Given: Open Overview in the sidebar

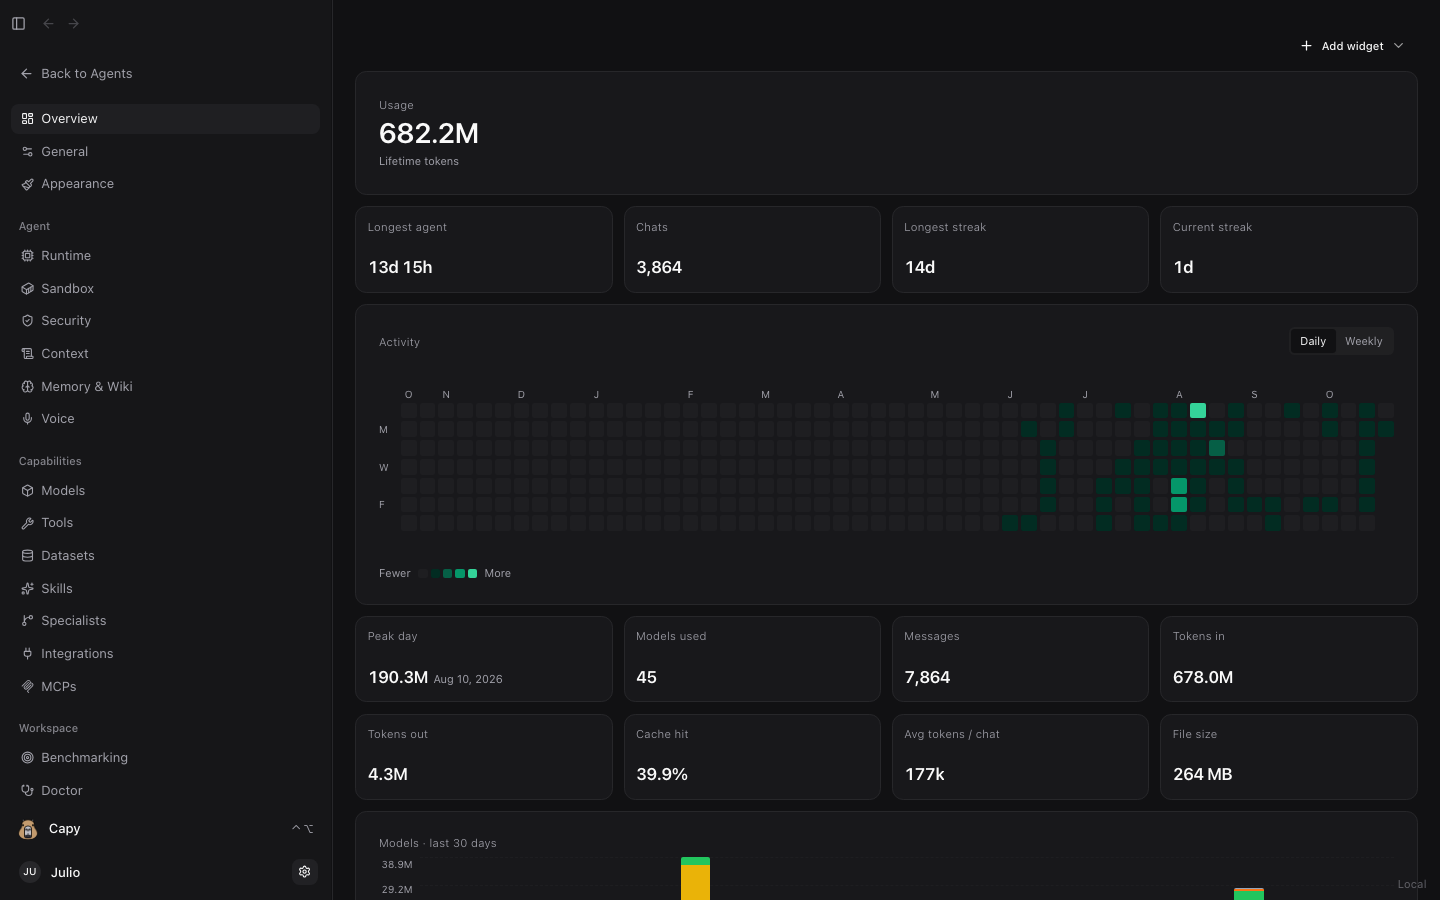Looking at the screenshot, I should pos(165,119).
